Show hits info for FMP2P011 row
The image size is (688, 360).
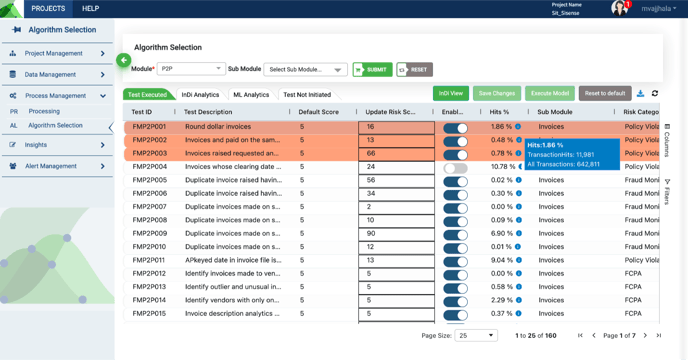(x=519, y=260)
